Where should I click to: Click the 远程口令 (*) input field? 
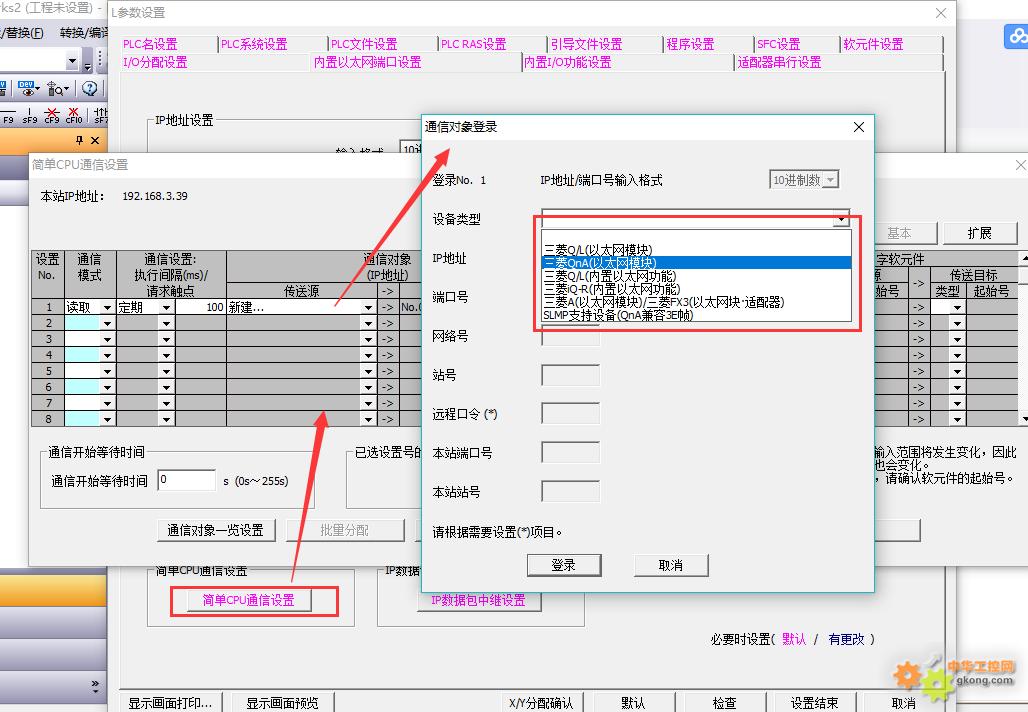(570, 414)
